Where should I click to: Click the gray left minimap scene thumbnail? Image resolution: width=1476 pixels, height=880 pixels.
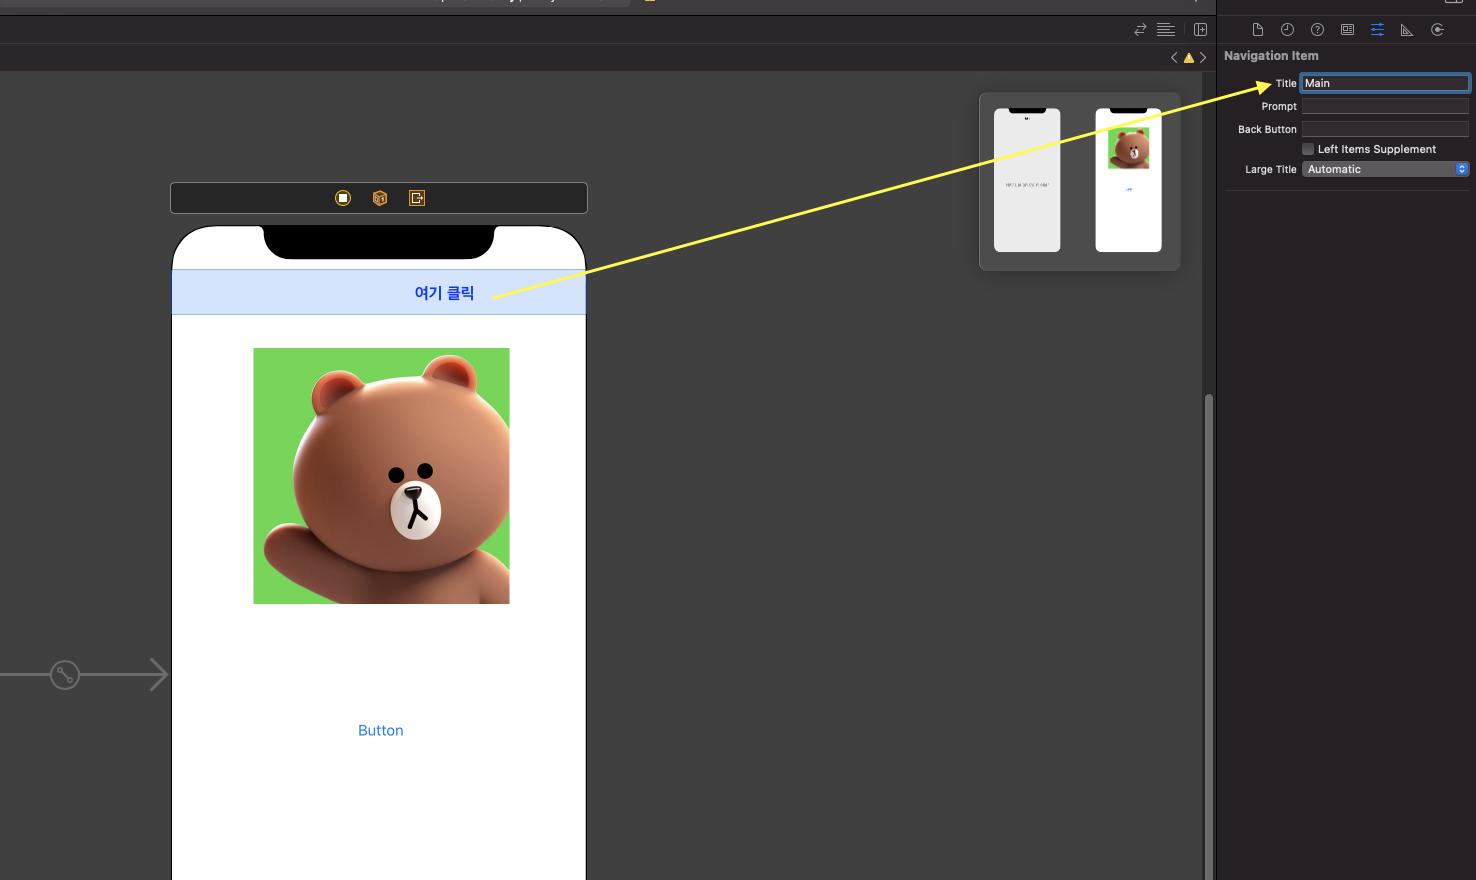tap(1027, 180)
